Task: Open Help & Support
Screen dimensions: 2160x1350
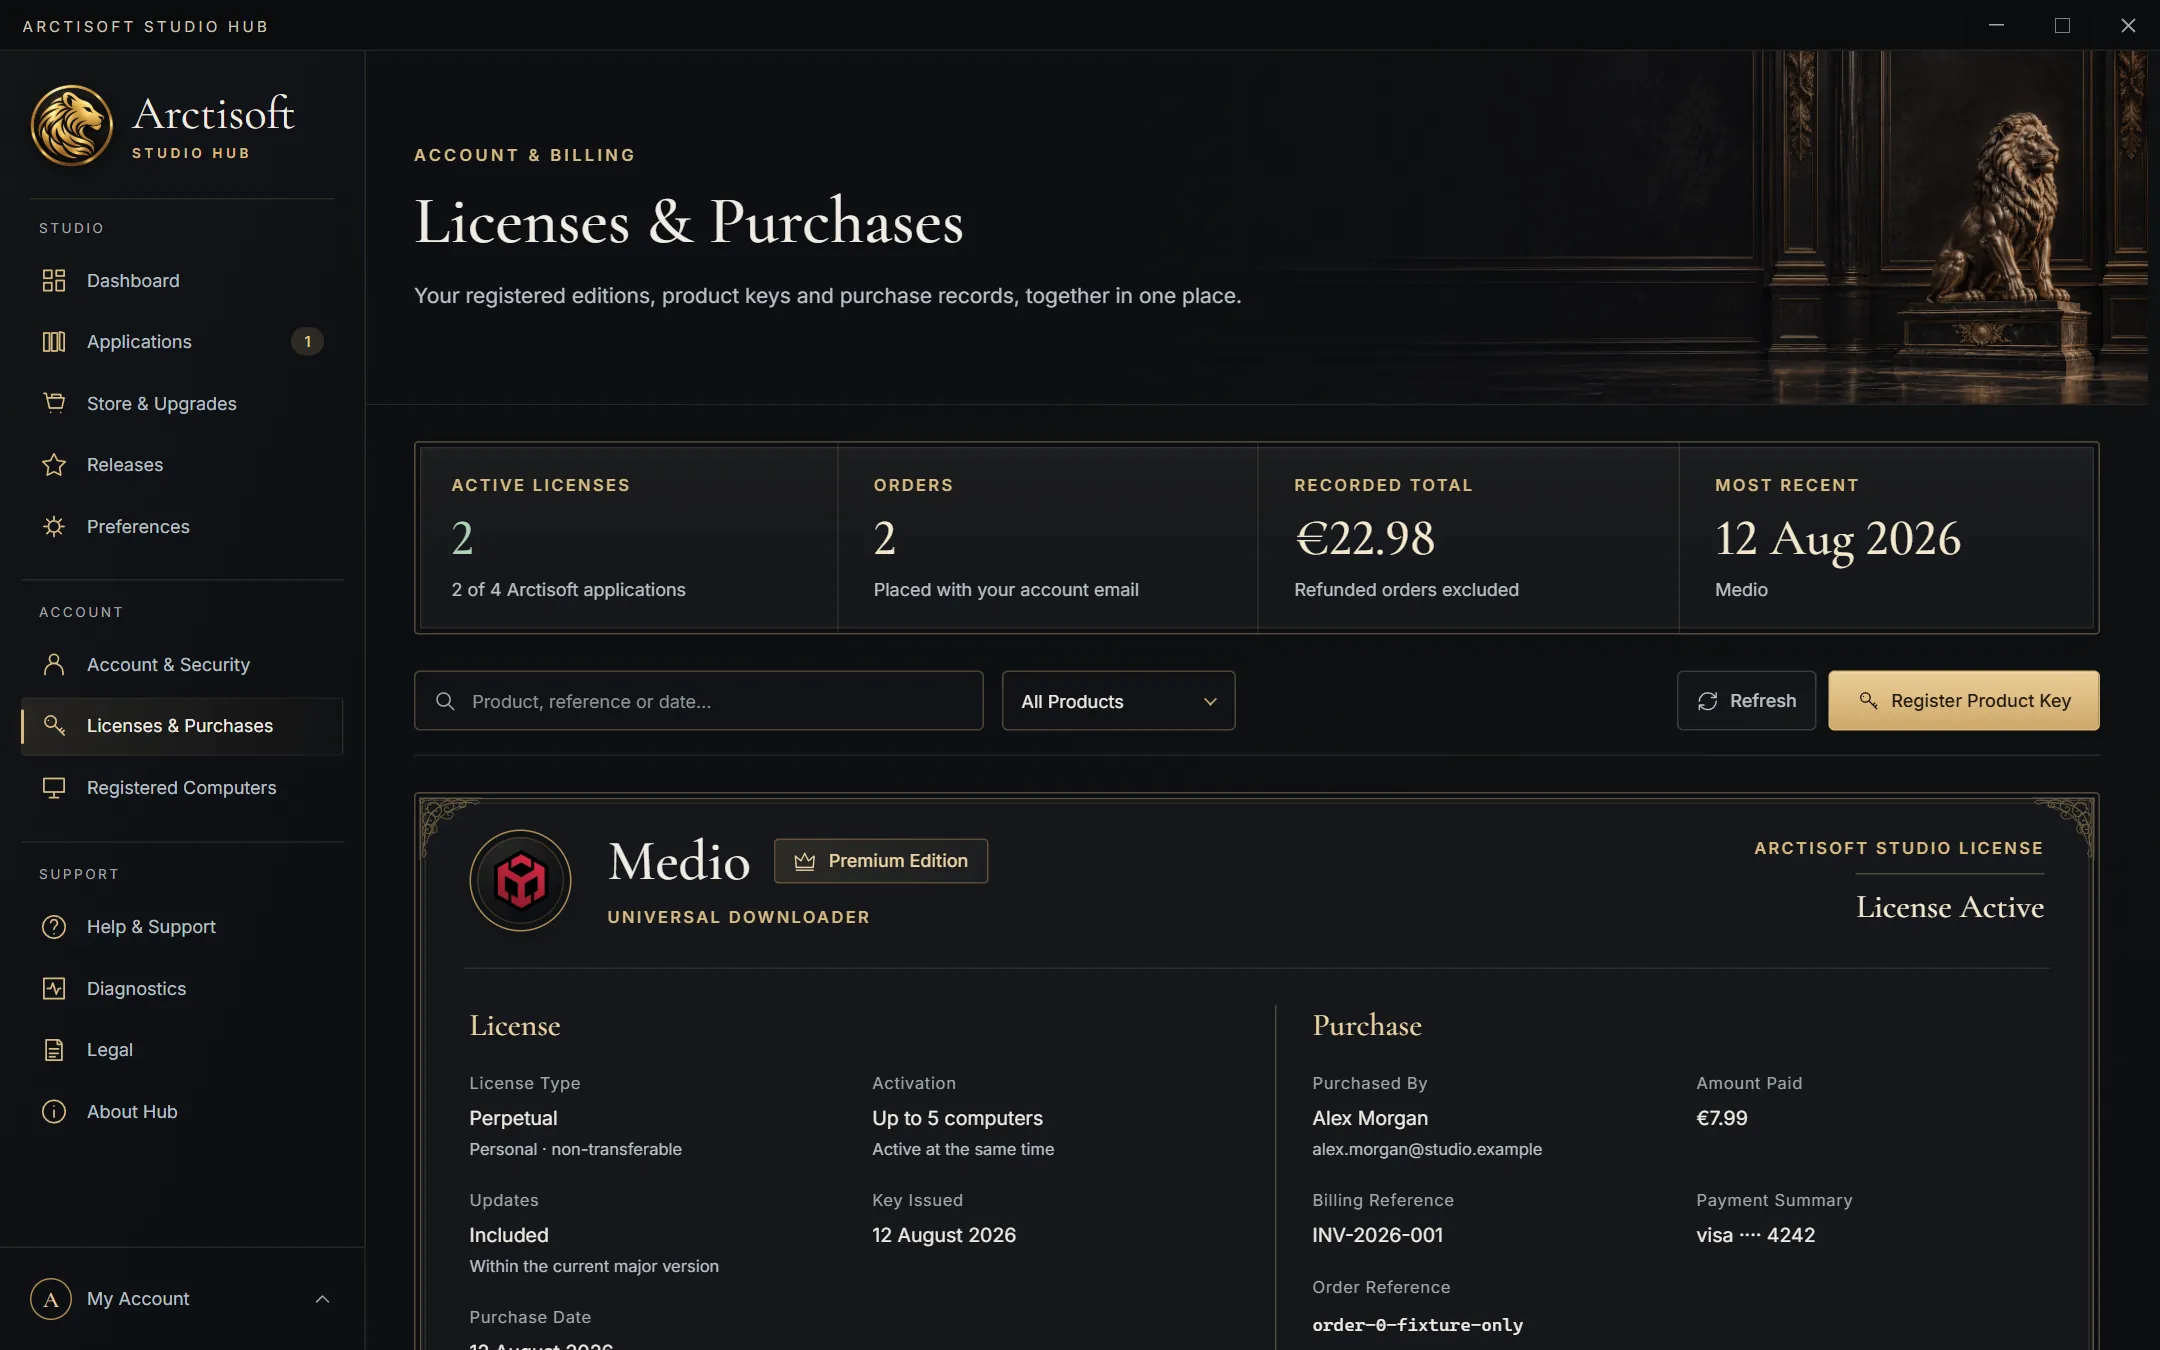Action: 182,927
